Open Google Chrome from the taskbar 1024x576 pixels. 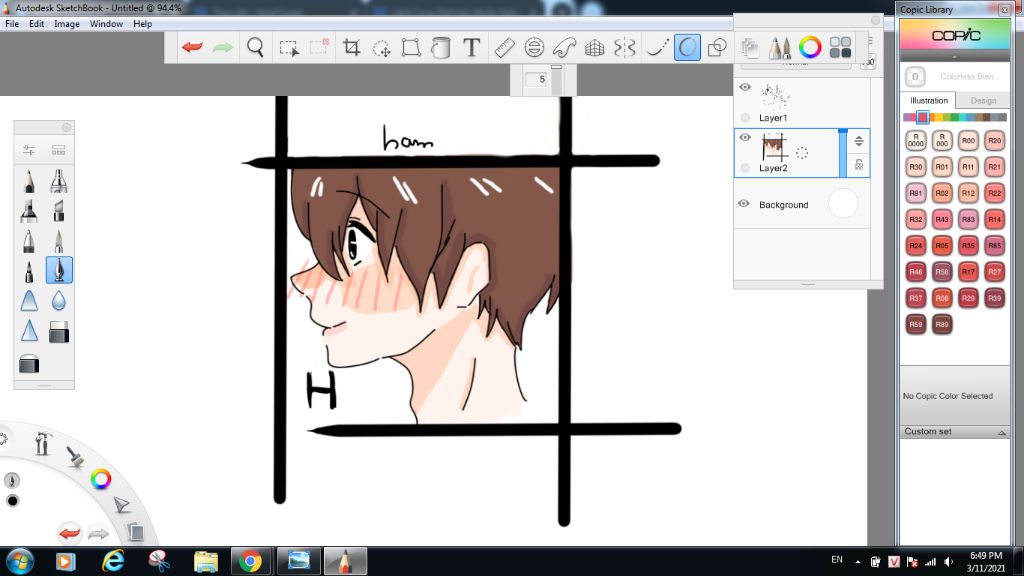(x=251, y=561)
